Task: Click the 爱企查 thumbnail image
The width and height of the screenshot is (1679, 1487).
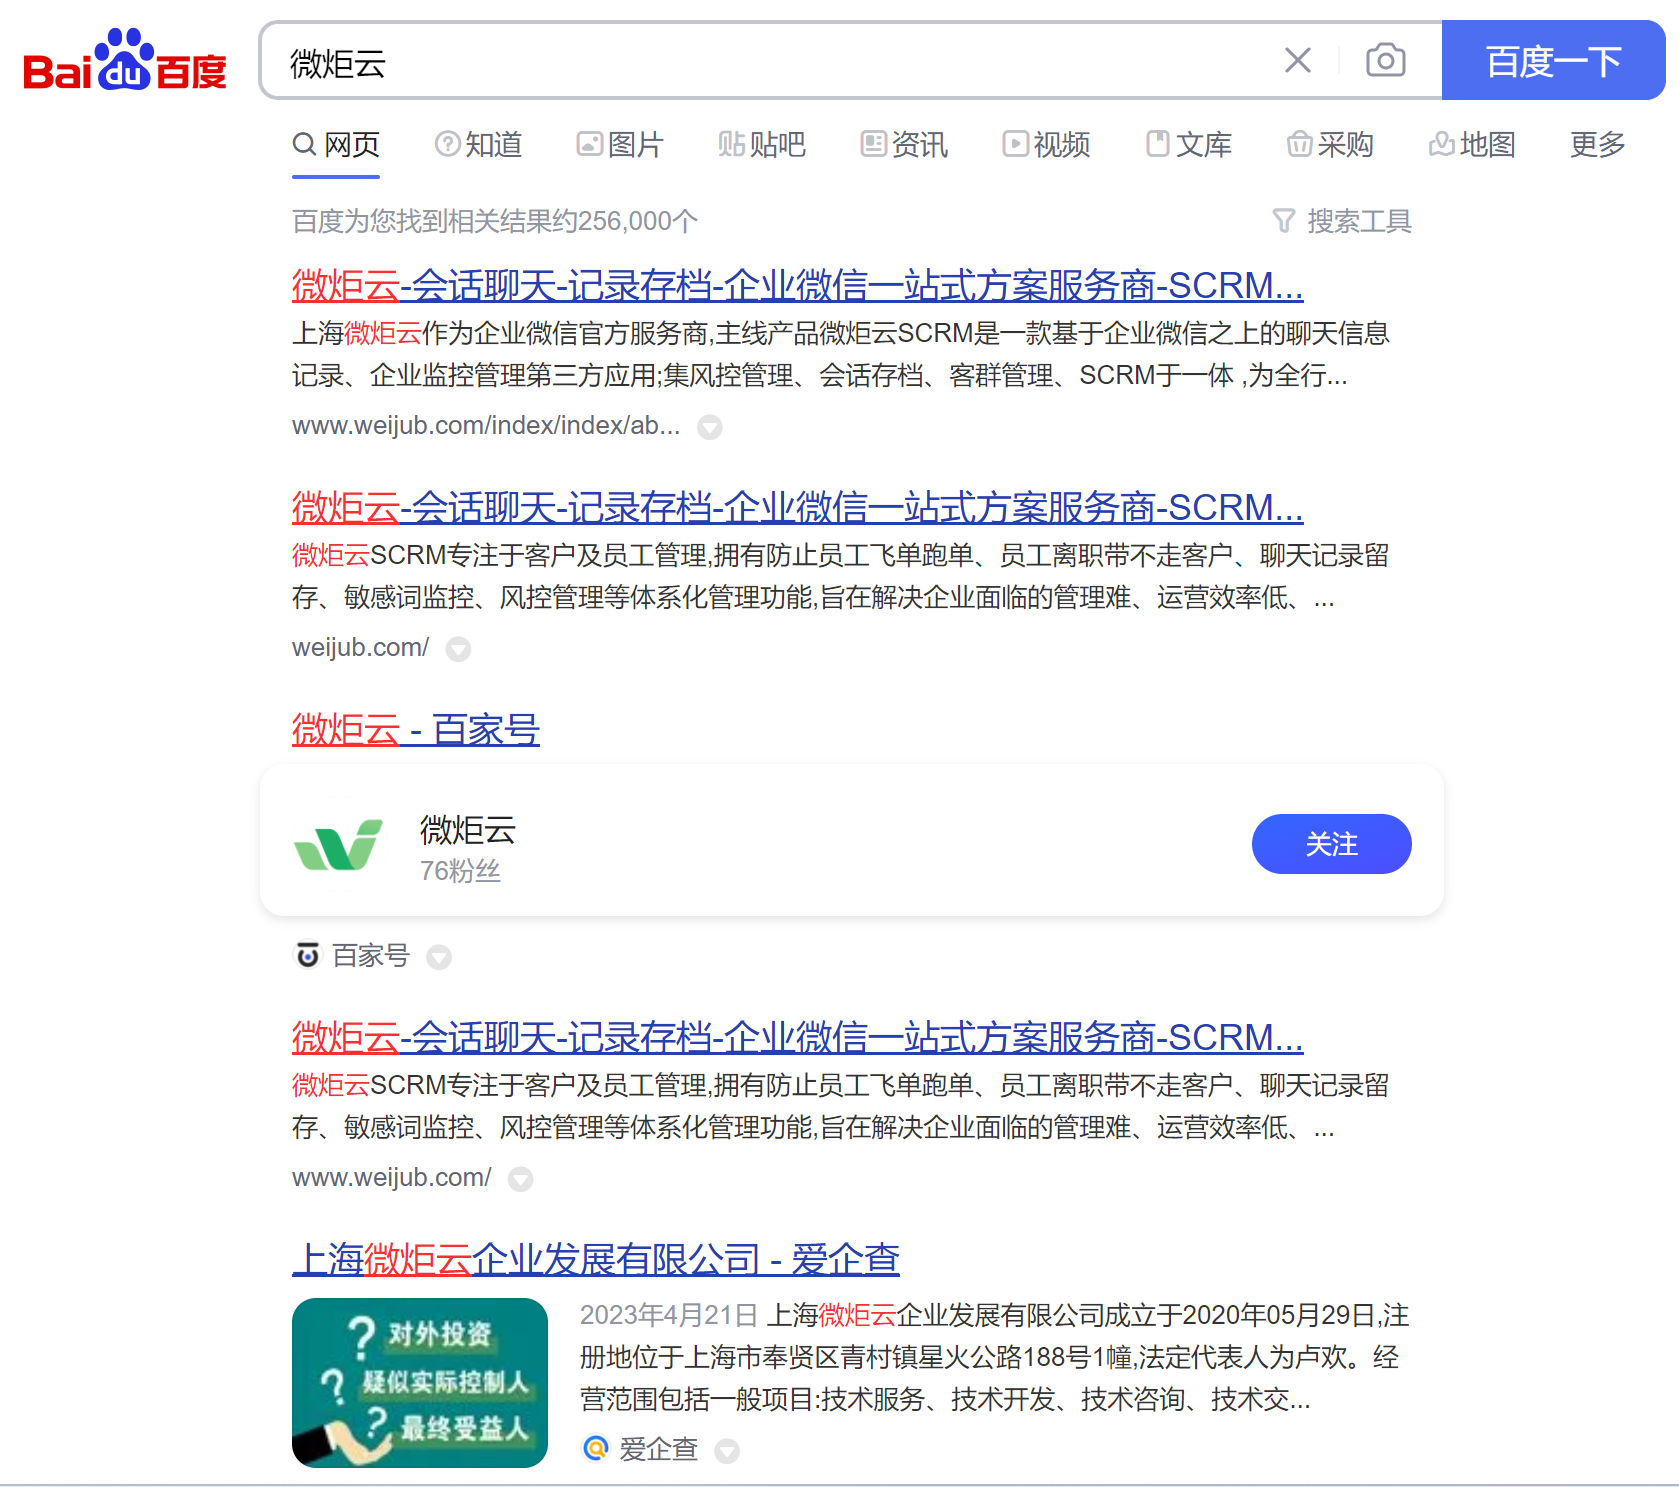Action: pyautogui.click(x=420, y=1383)
